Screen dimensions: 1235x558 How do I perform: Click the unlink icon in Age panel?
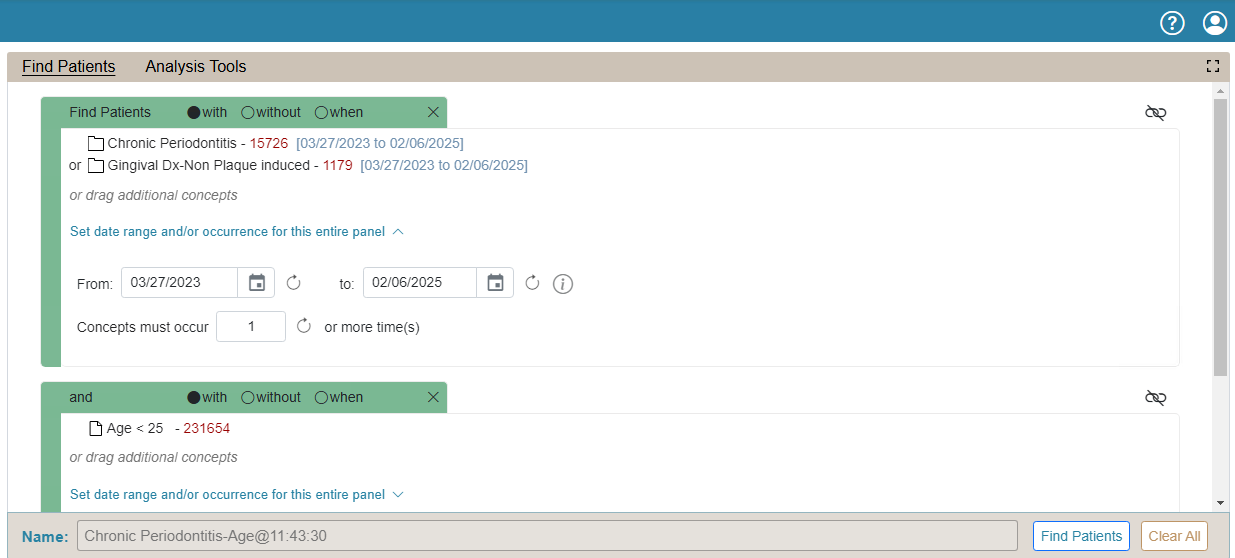click(1155, 398)
